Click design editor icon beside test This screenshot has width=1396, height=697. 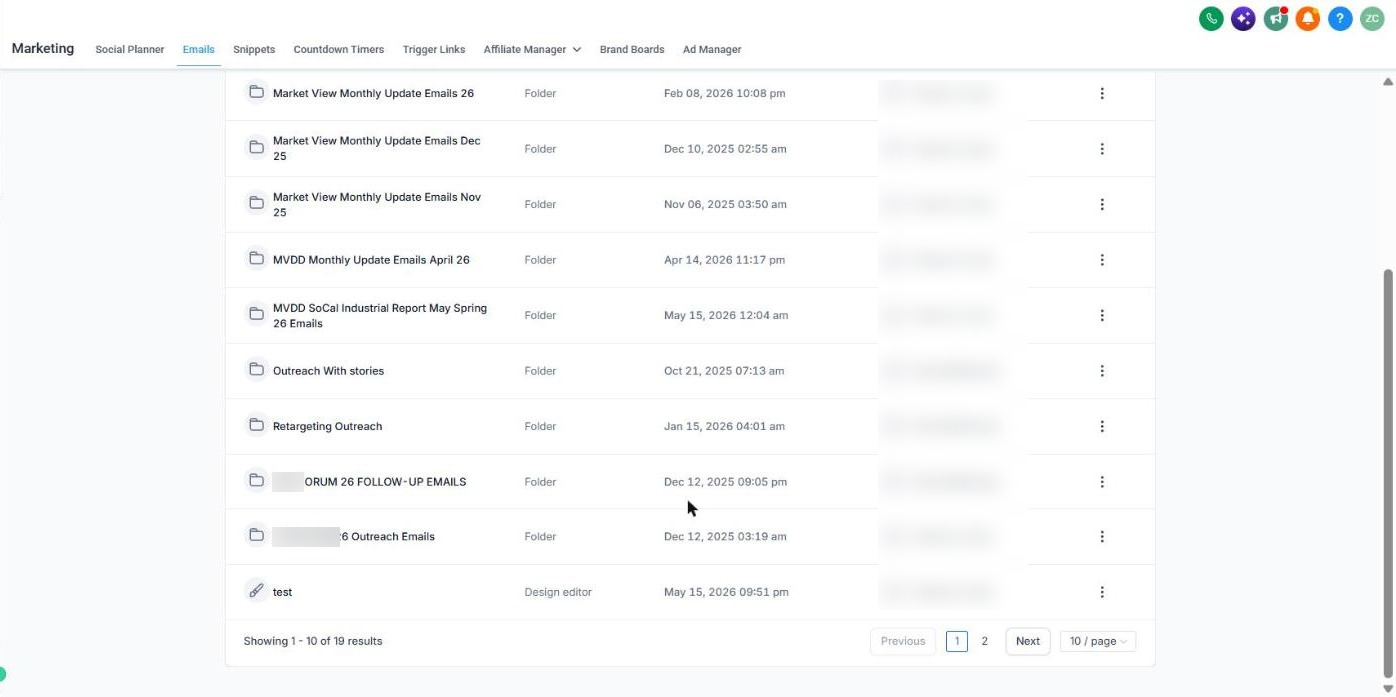(256, 590)
